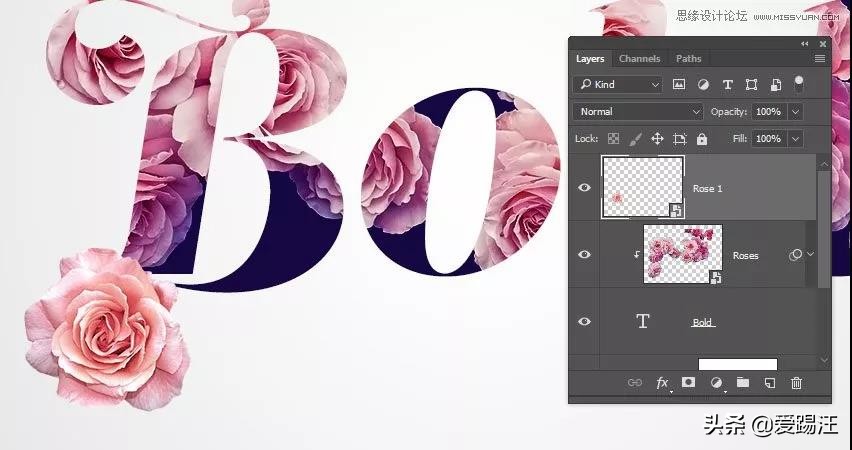The height and width of the screenshot is (450, 852).
Task: Open the Opacity slider dropdown arrow
Action: pyautogui.click(x=795, y=112)
